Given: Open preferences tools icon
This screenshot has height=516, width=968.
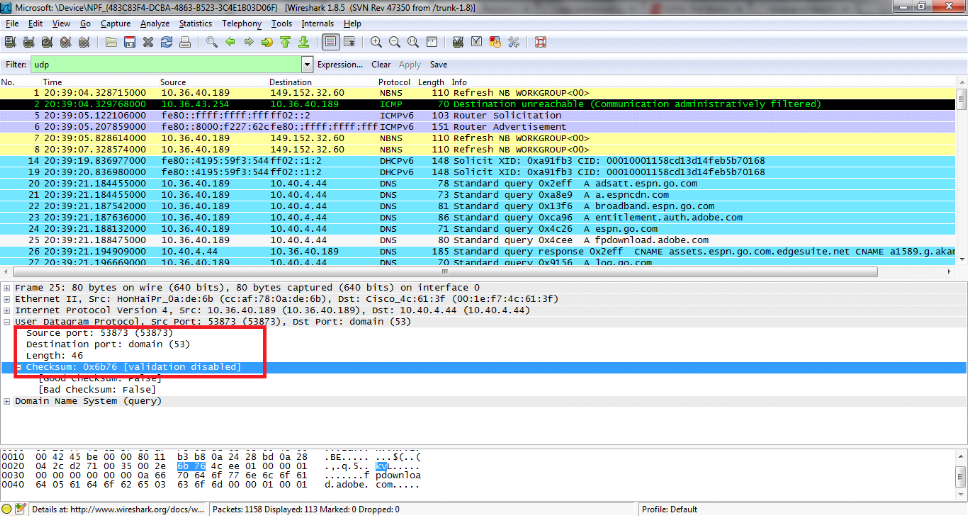Looking at the screenshot, I should [x=514, y=42].
